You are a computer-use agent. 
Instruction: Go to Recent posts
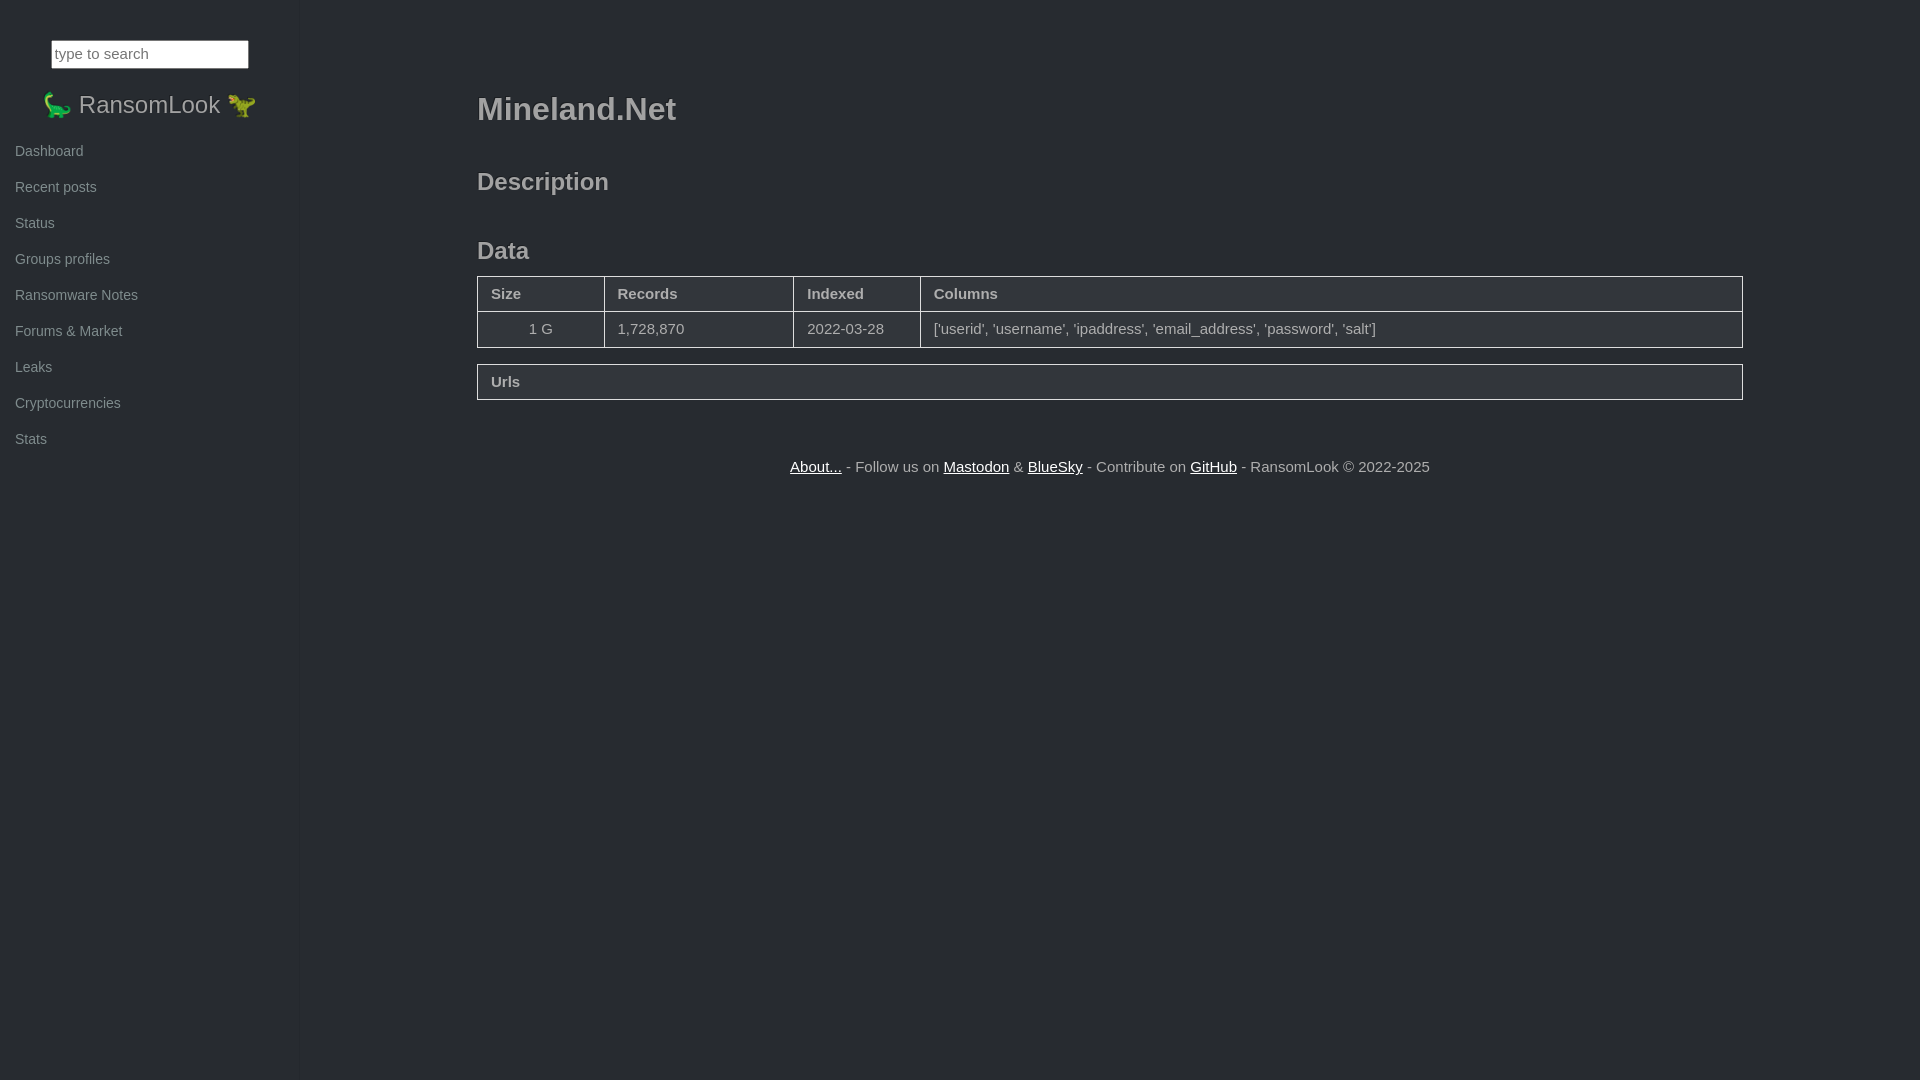point(56,187)
